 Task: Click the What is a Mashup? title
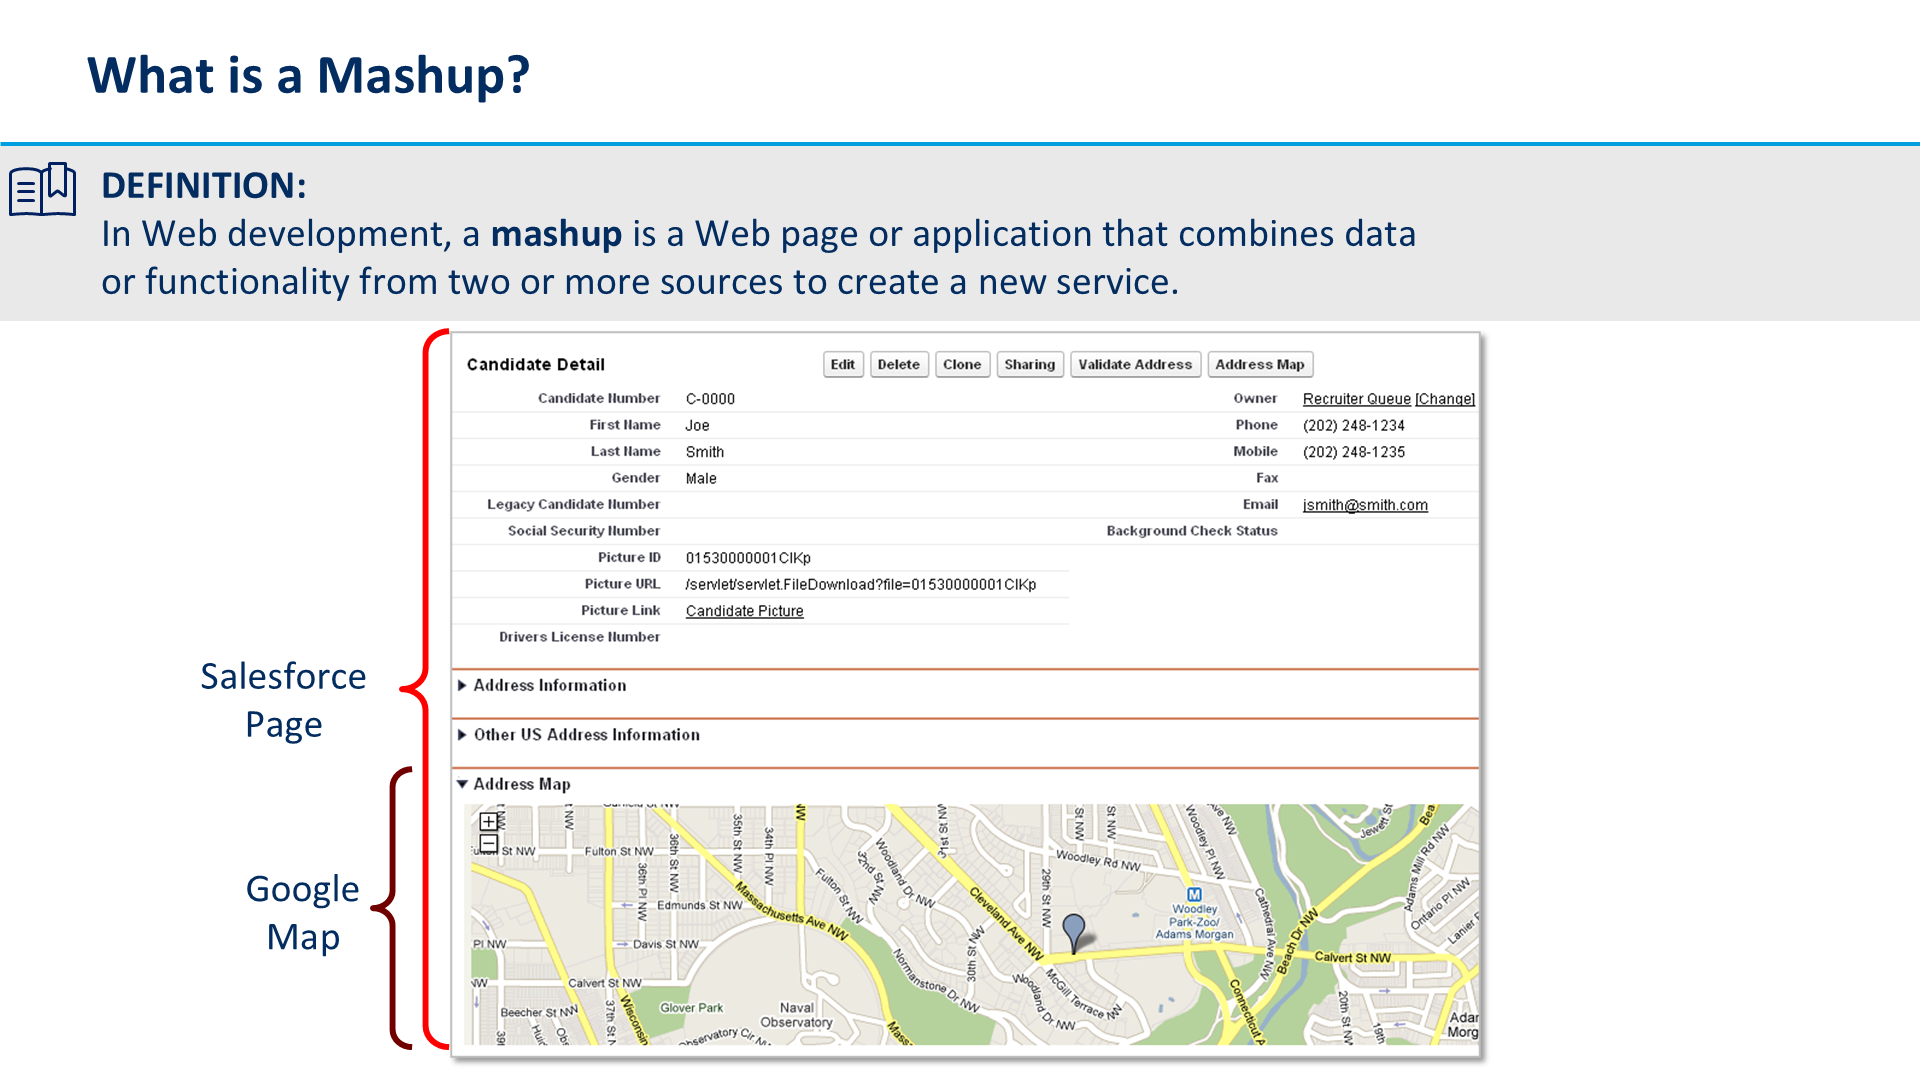pos(308,76)
